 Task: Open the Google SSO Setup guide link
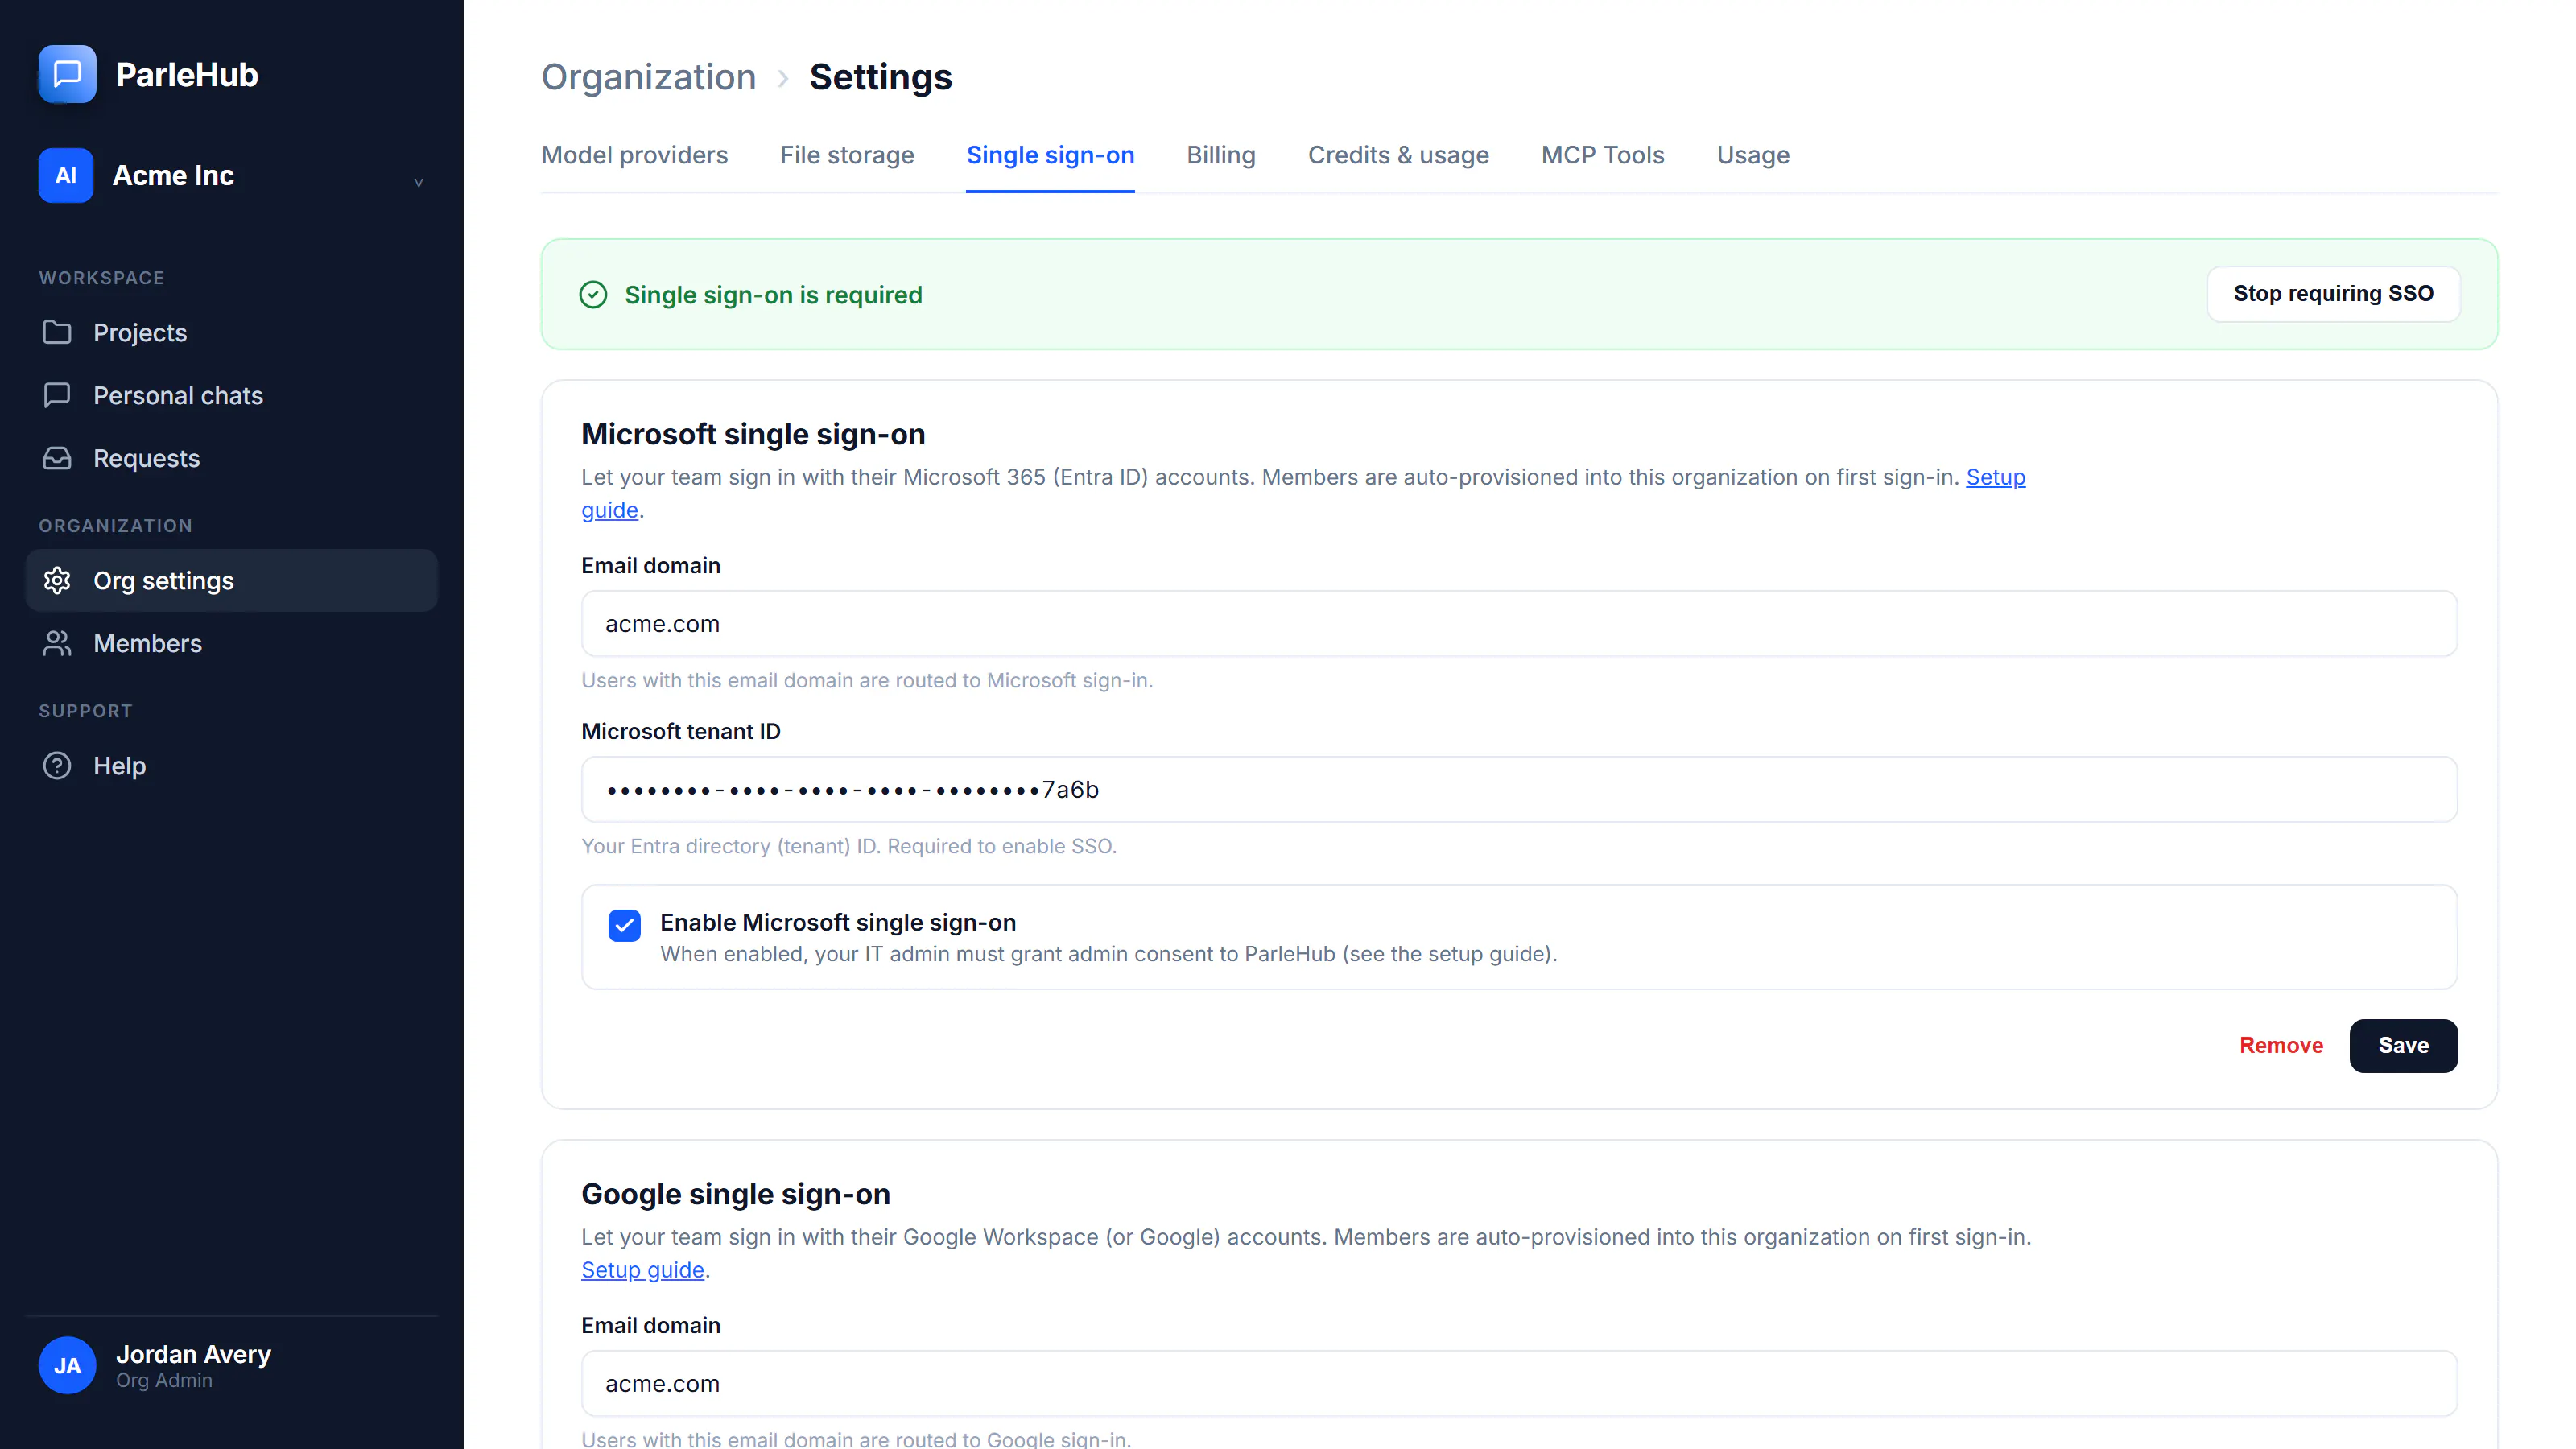643,1270
